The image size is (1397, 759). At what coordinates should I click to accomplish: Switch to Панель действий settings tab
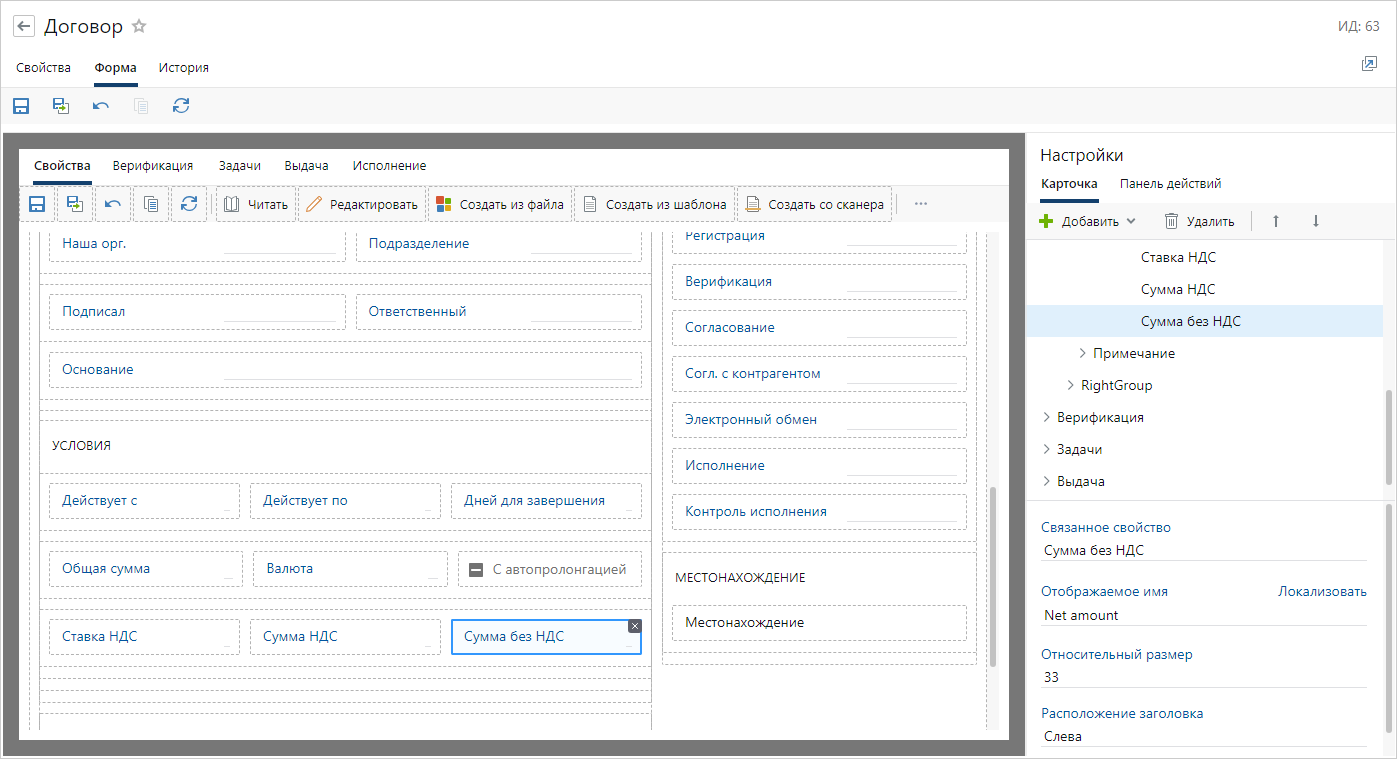(1170, 184)
